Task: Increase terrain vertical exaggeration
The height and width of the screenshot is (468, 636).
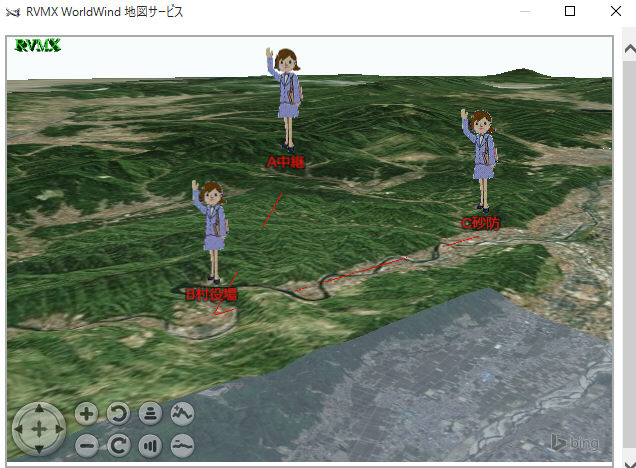Action: click(x=182, y=413)
